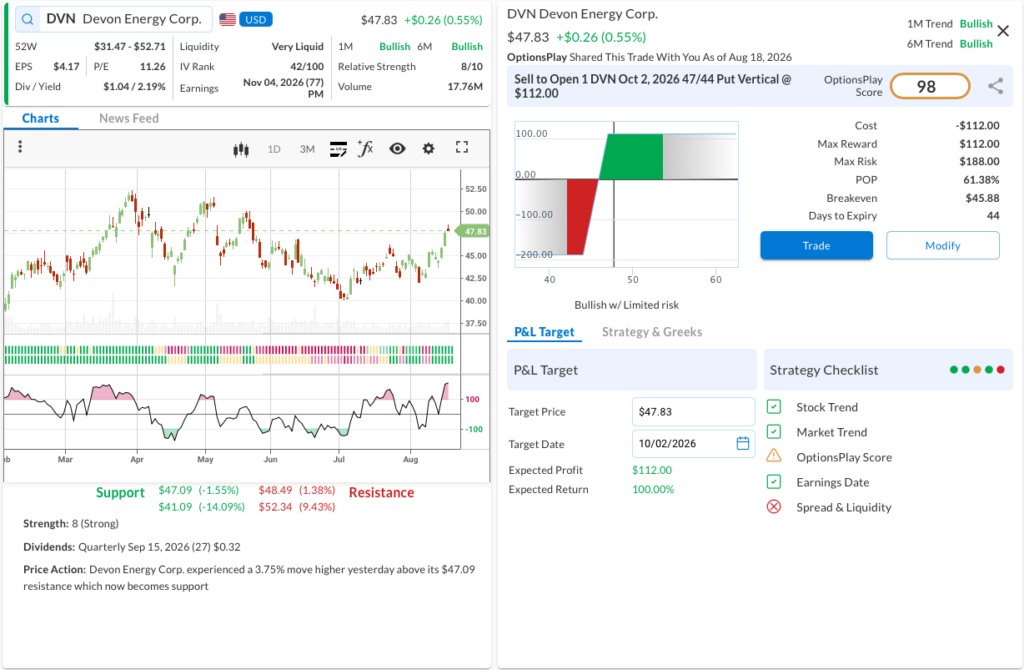Open the Target Date calendar icon
This screenshot has height=670, width=1024.
(x=743, y=443)
